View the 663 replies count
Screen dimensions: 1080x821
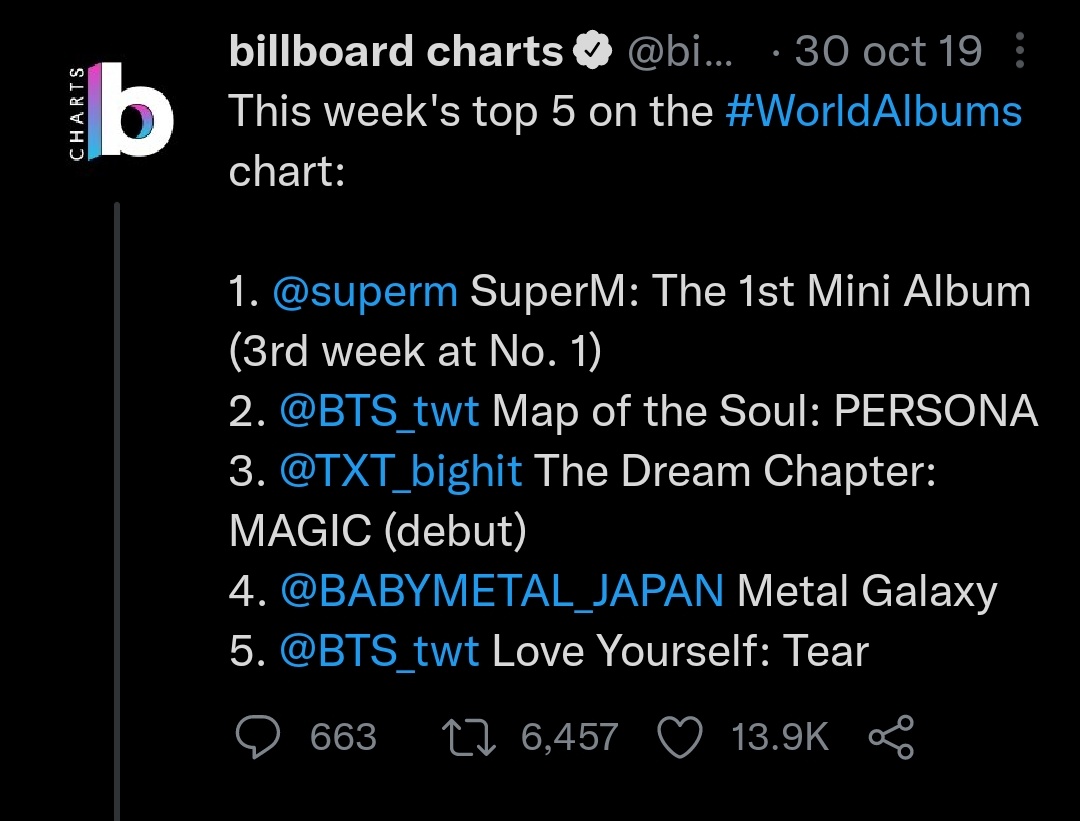343,737
